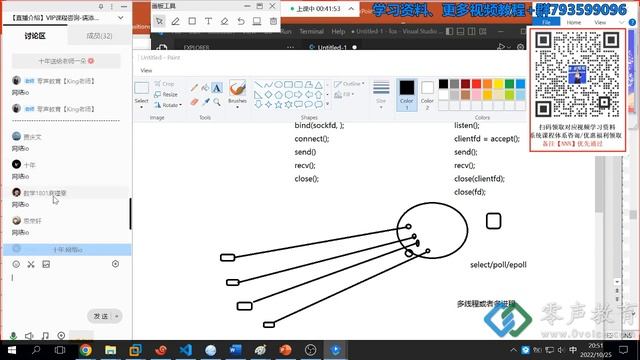Collapse the 上课中 status bar chevron
The height and width of the screenshot is (360, 640).
[351, 8]
